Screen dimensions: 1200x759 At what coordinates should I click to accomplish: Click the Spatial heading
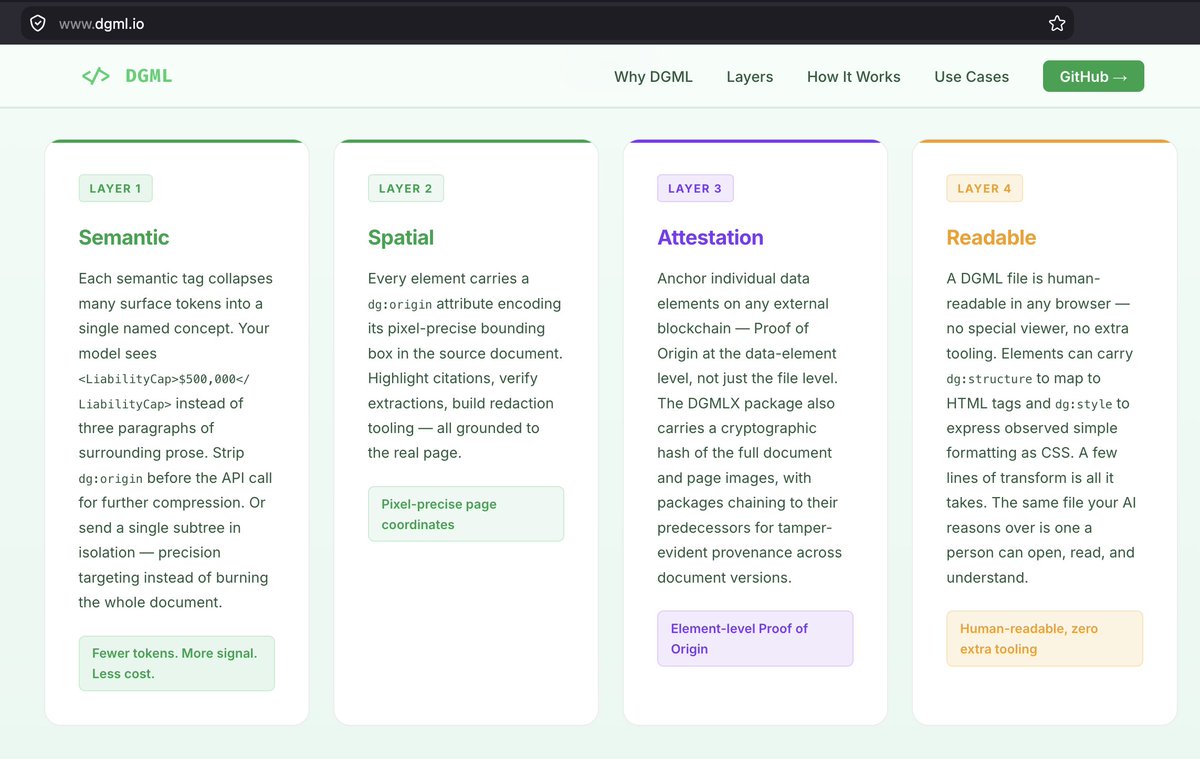pyautogui.click(x=401, y=237)
